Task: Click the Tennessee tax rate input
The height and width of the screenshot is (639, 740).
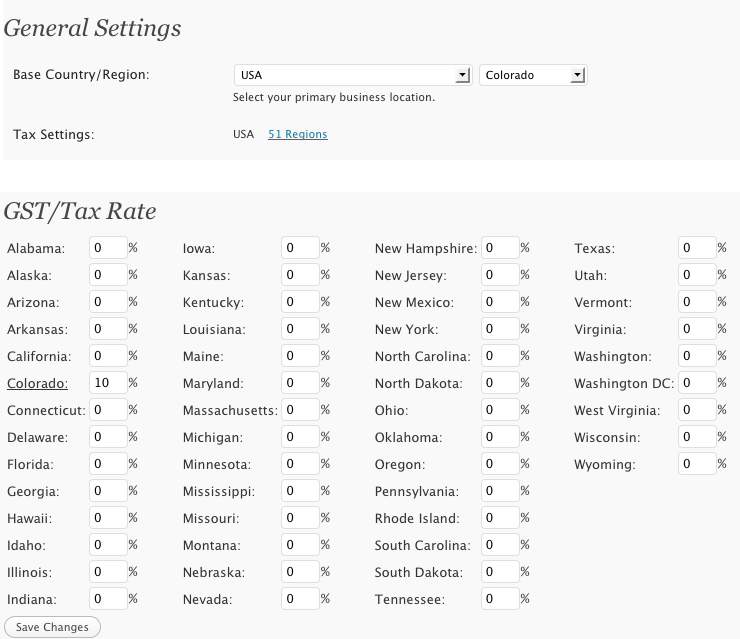Action: point(500,599)
